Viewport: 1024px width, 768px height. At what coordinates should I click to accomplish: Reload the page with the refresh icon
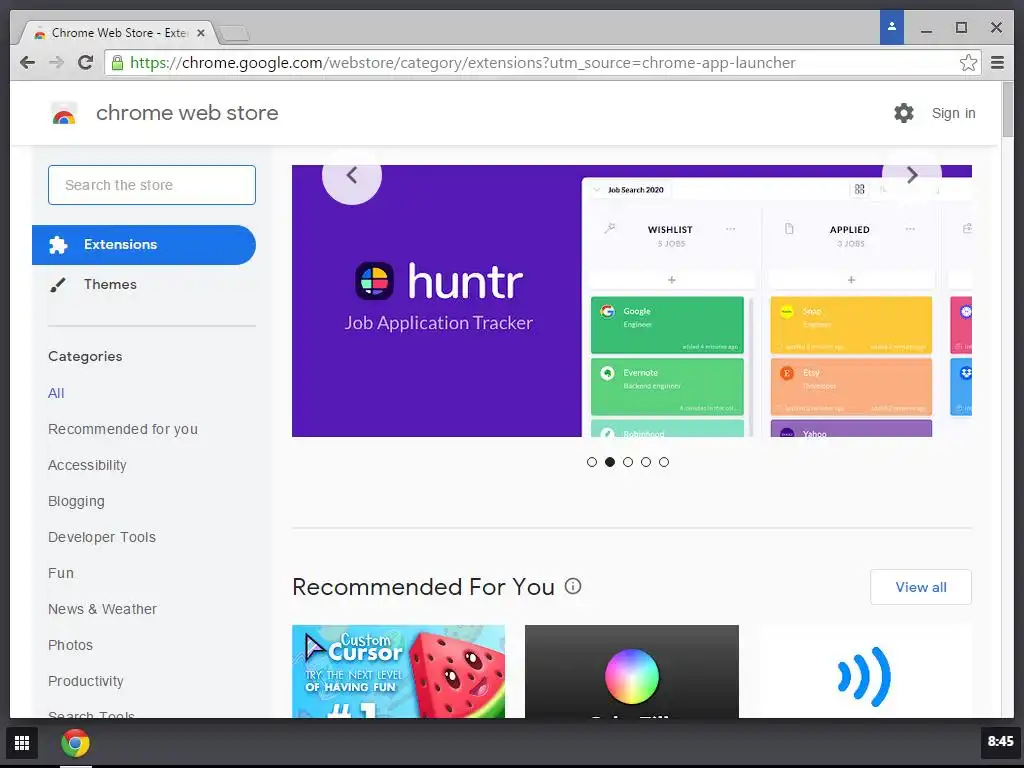pos(86,63)
